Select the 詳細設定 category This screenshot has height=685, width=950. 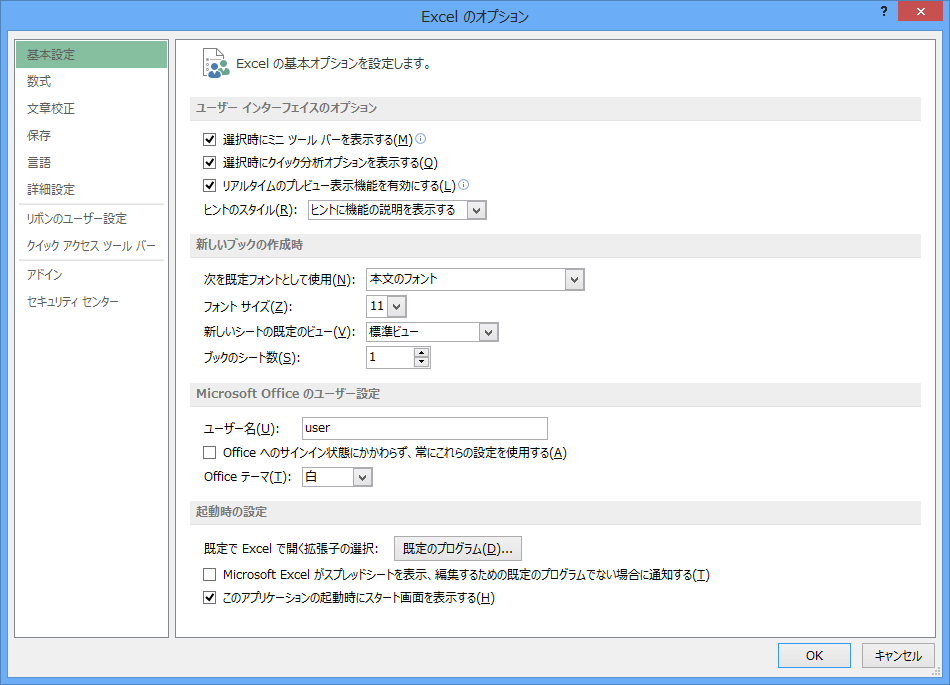coord(91,190)
